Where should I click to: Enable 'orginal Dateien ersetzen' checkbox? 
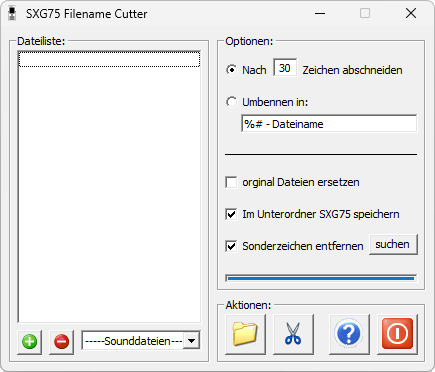[231, 182]
